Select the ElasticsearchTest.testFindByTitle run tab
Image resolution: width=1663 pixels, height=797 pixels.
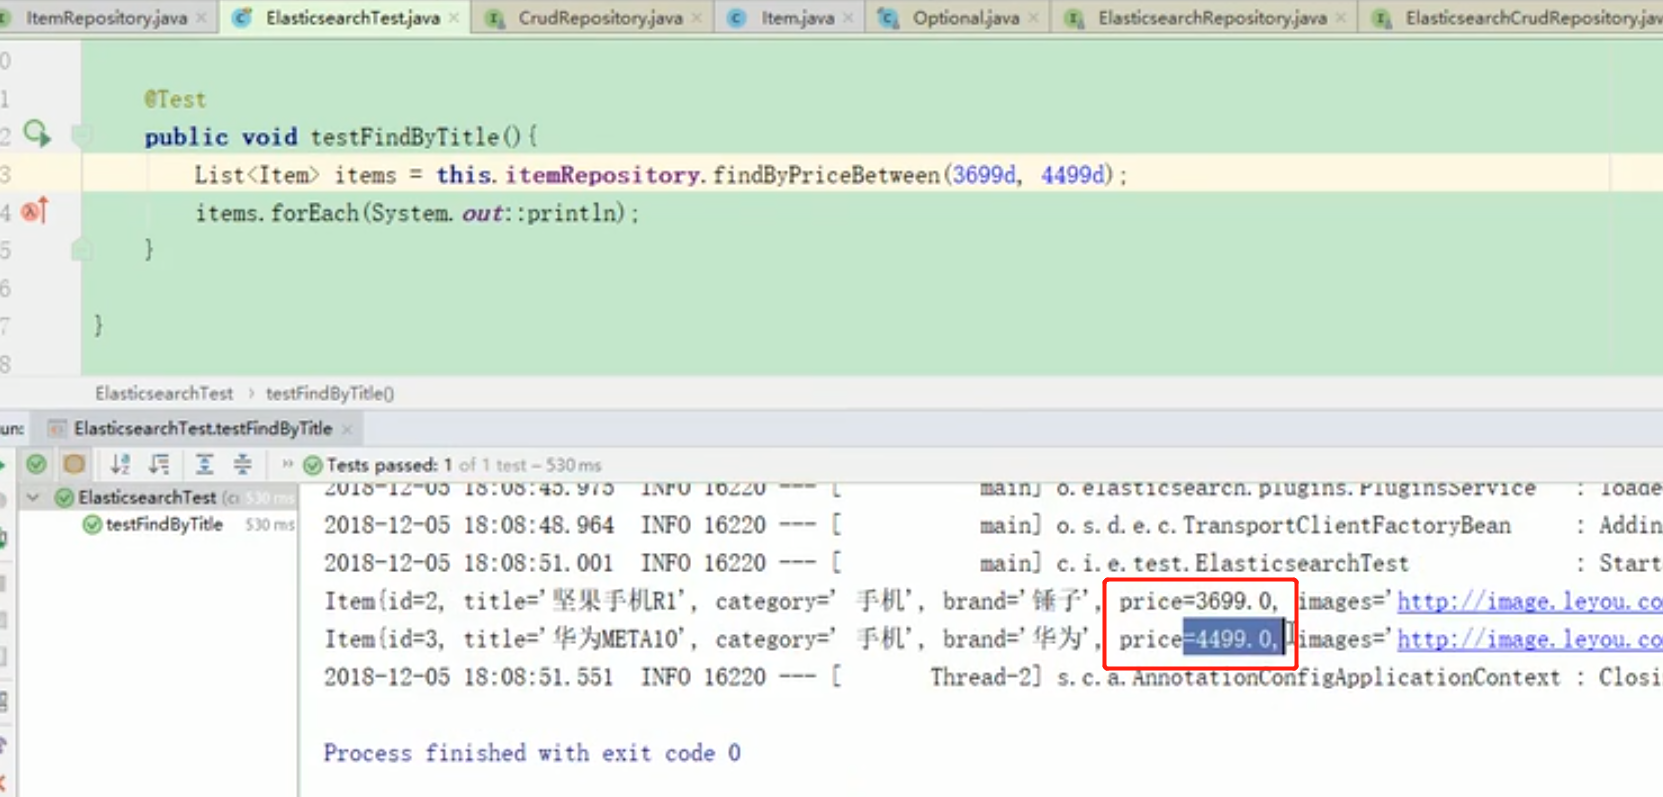(202, 429)
